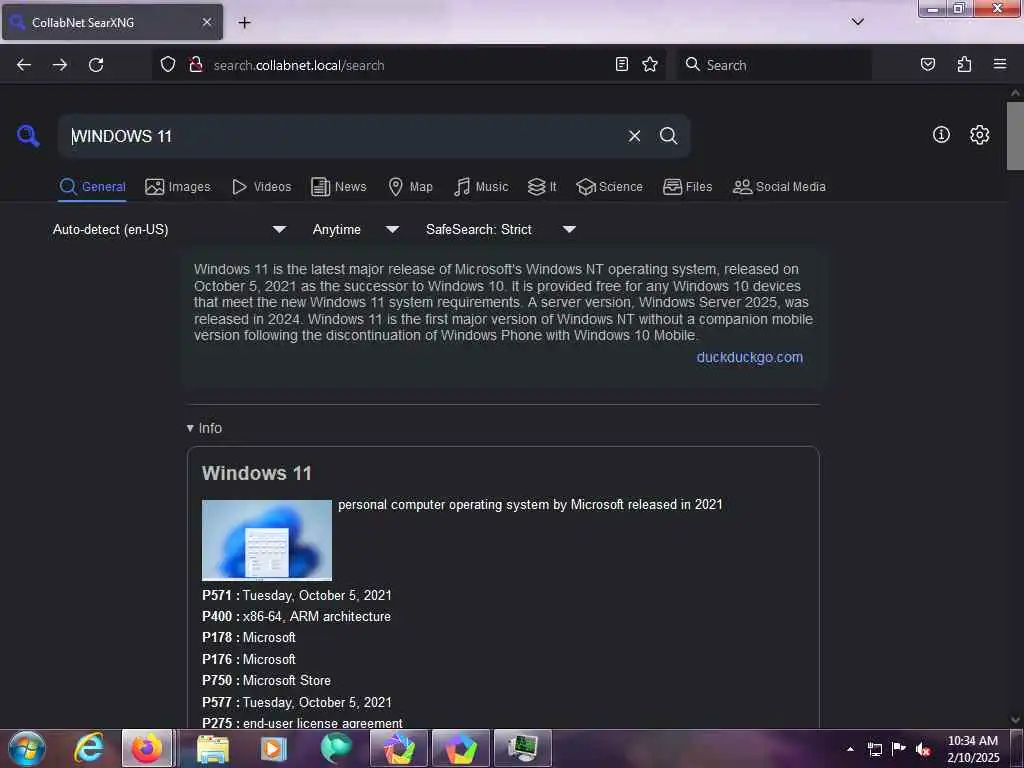This screenshot has width=1024, height=768.
Task: Open the Anytime time range dropdown
Action: tap(355, 229)
